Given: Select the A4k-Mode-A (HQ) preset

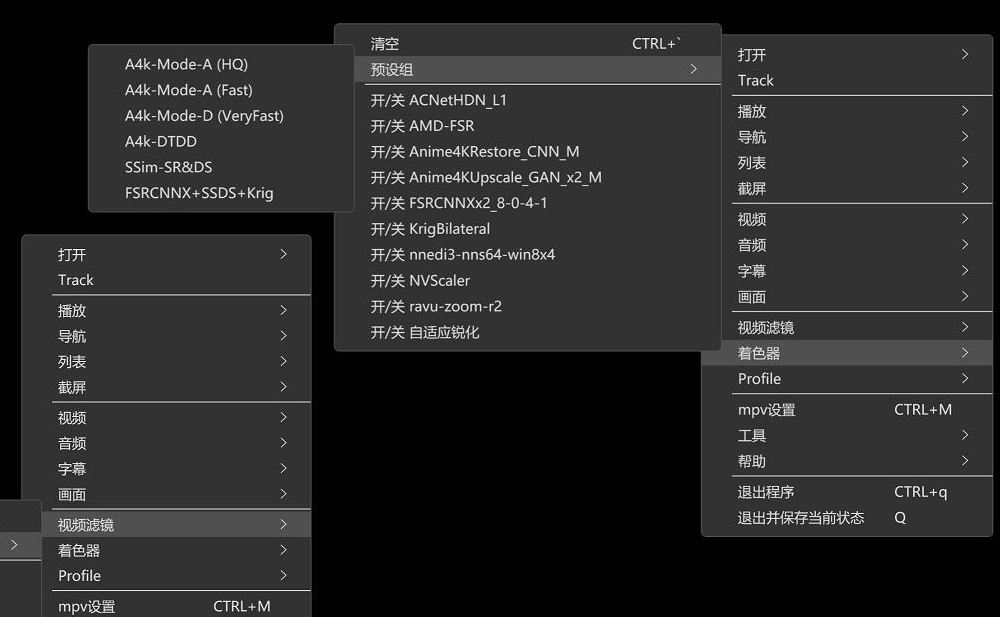Looking at the screenshot, I should coord(186,64).
